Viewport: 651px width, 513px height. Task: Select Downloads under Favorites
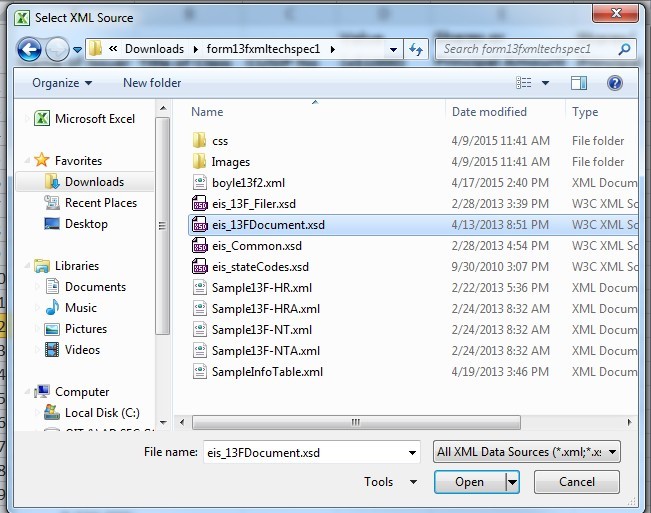click(85, 182)
